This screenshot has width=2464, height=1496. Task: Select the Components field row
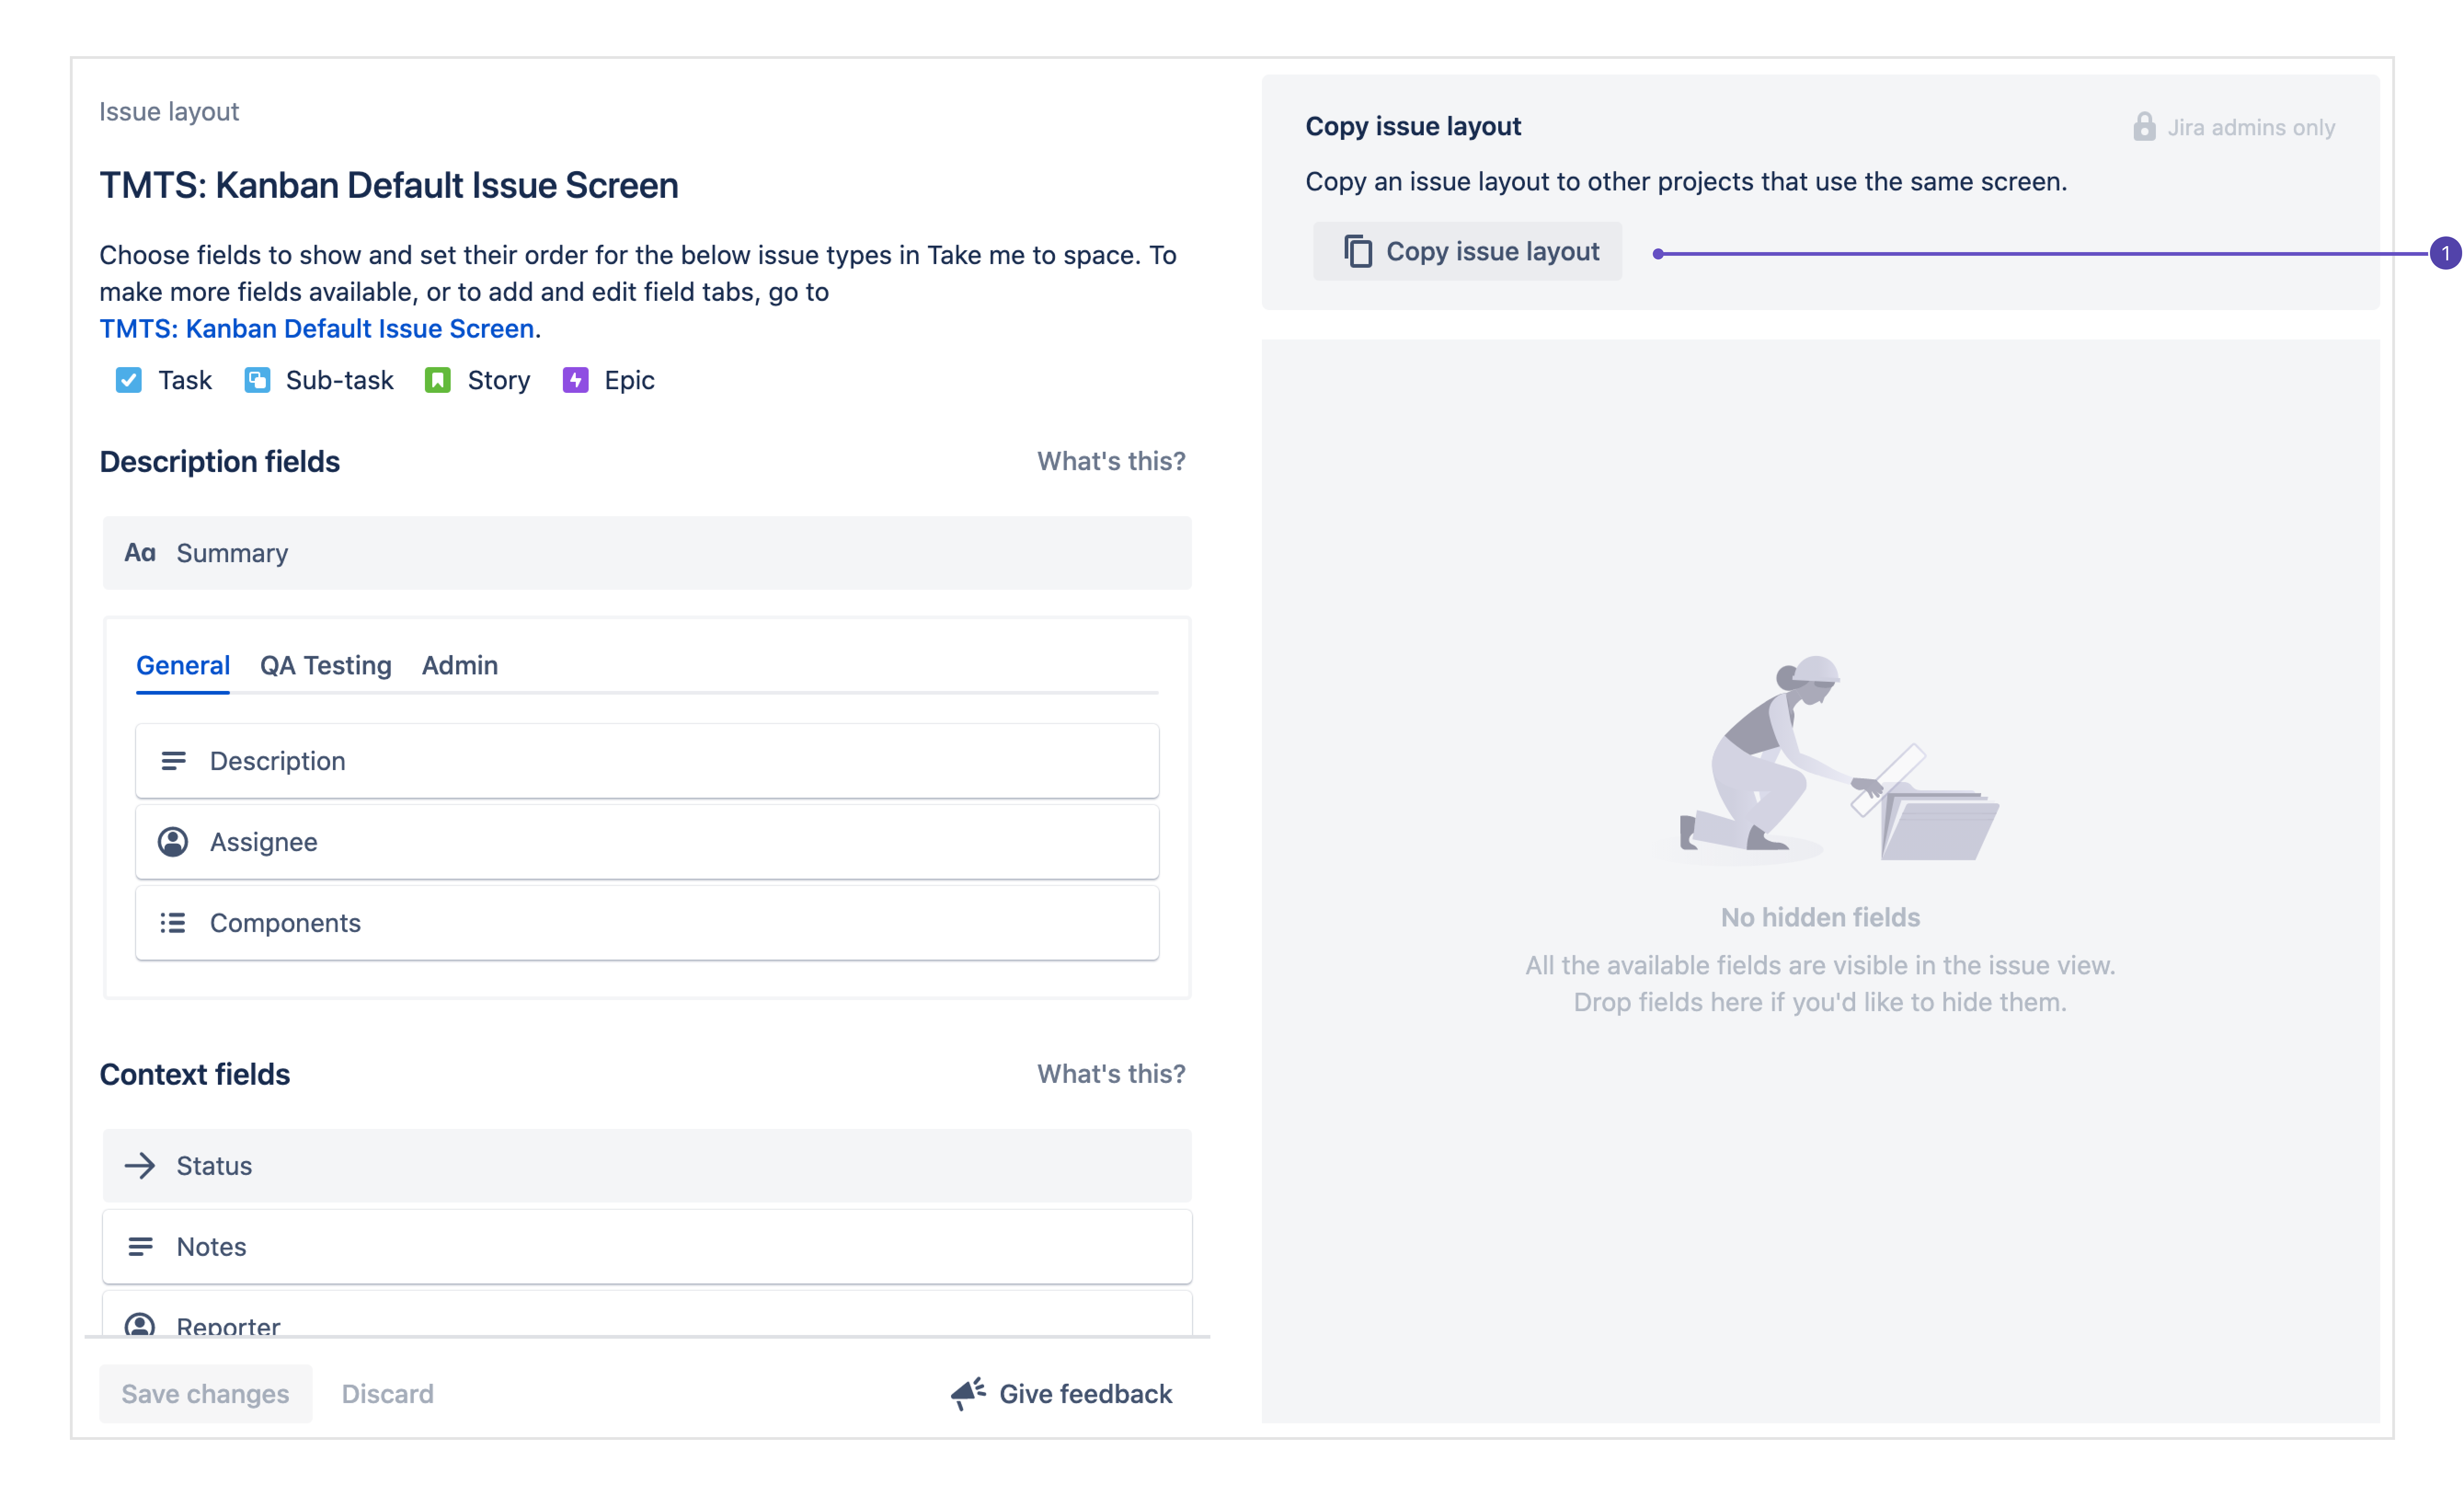click(x=647, y=923)
